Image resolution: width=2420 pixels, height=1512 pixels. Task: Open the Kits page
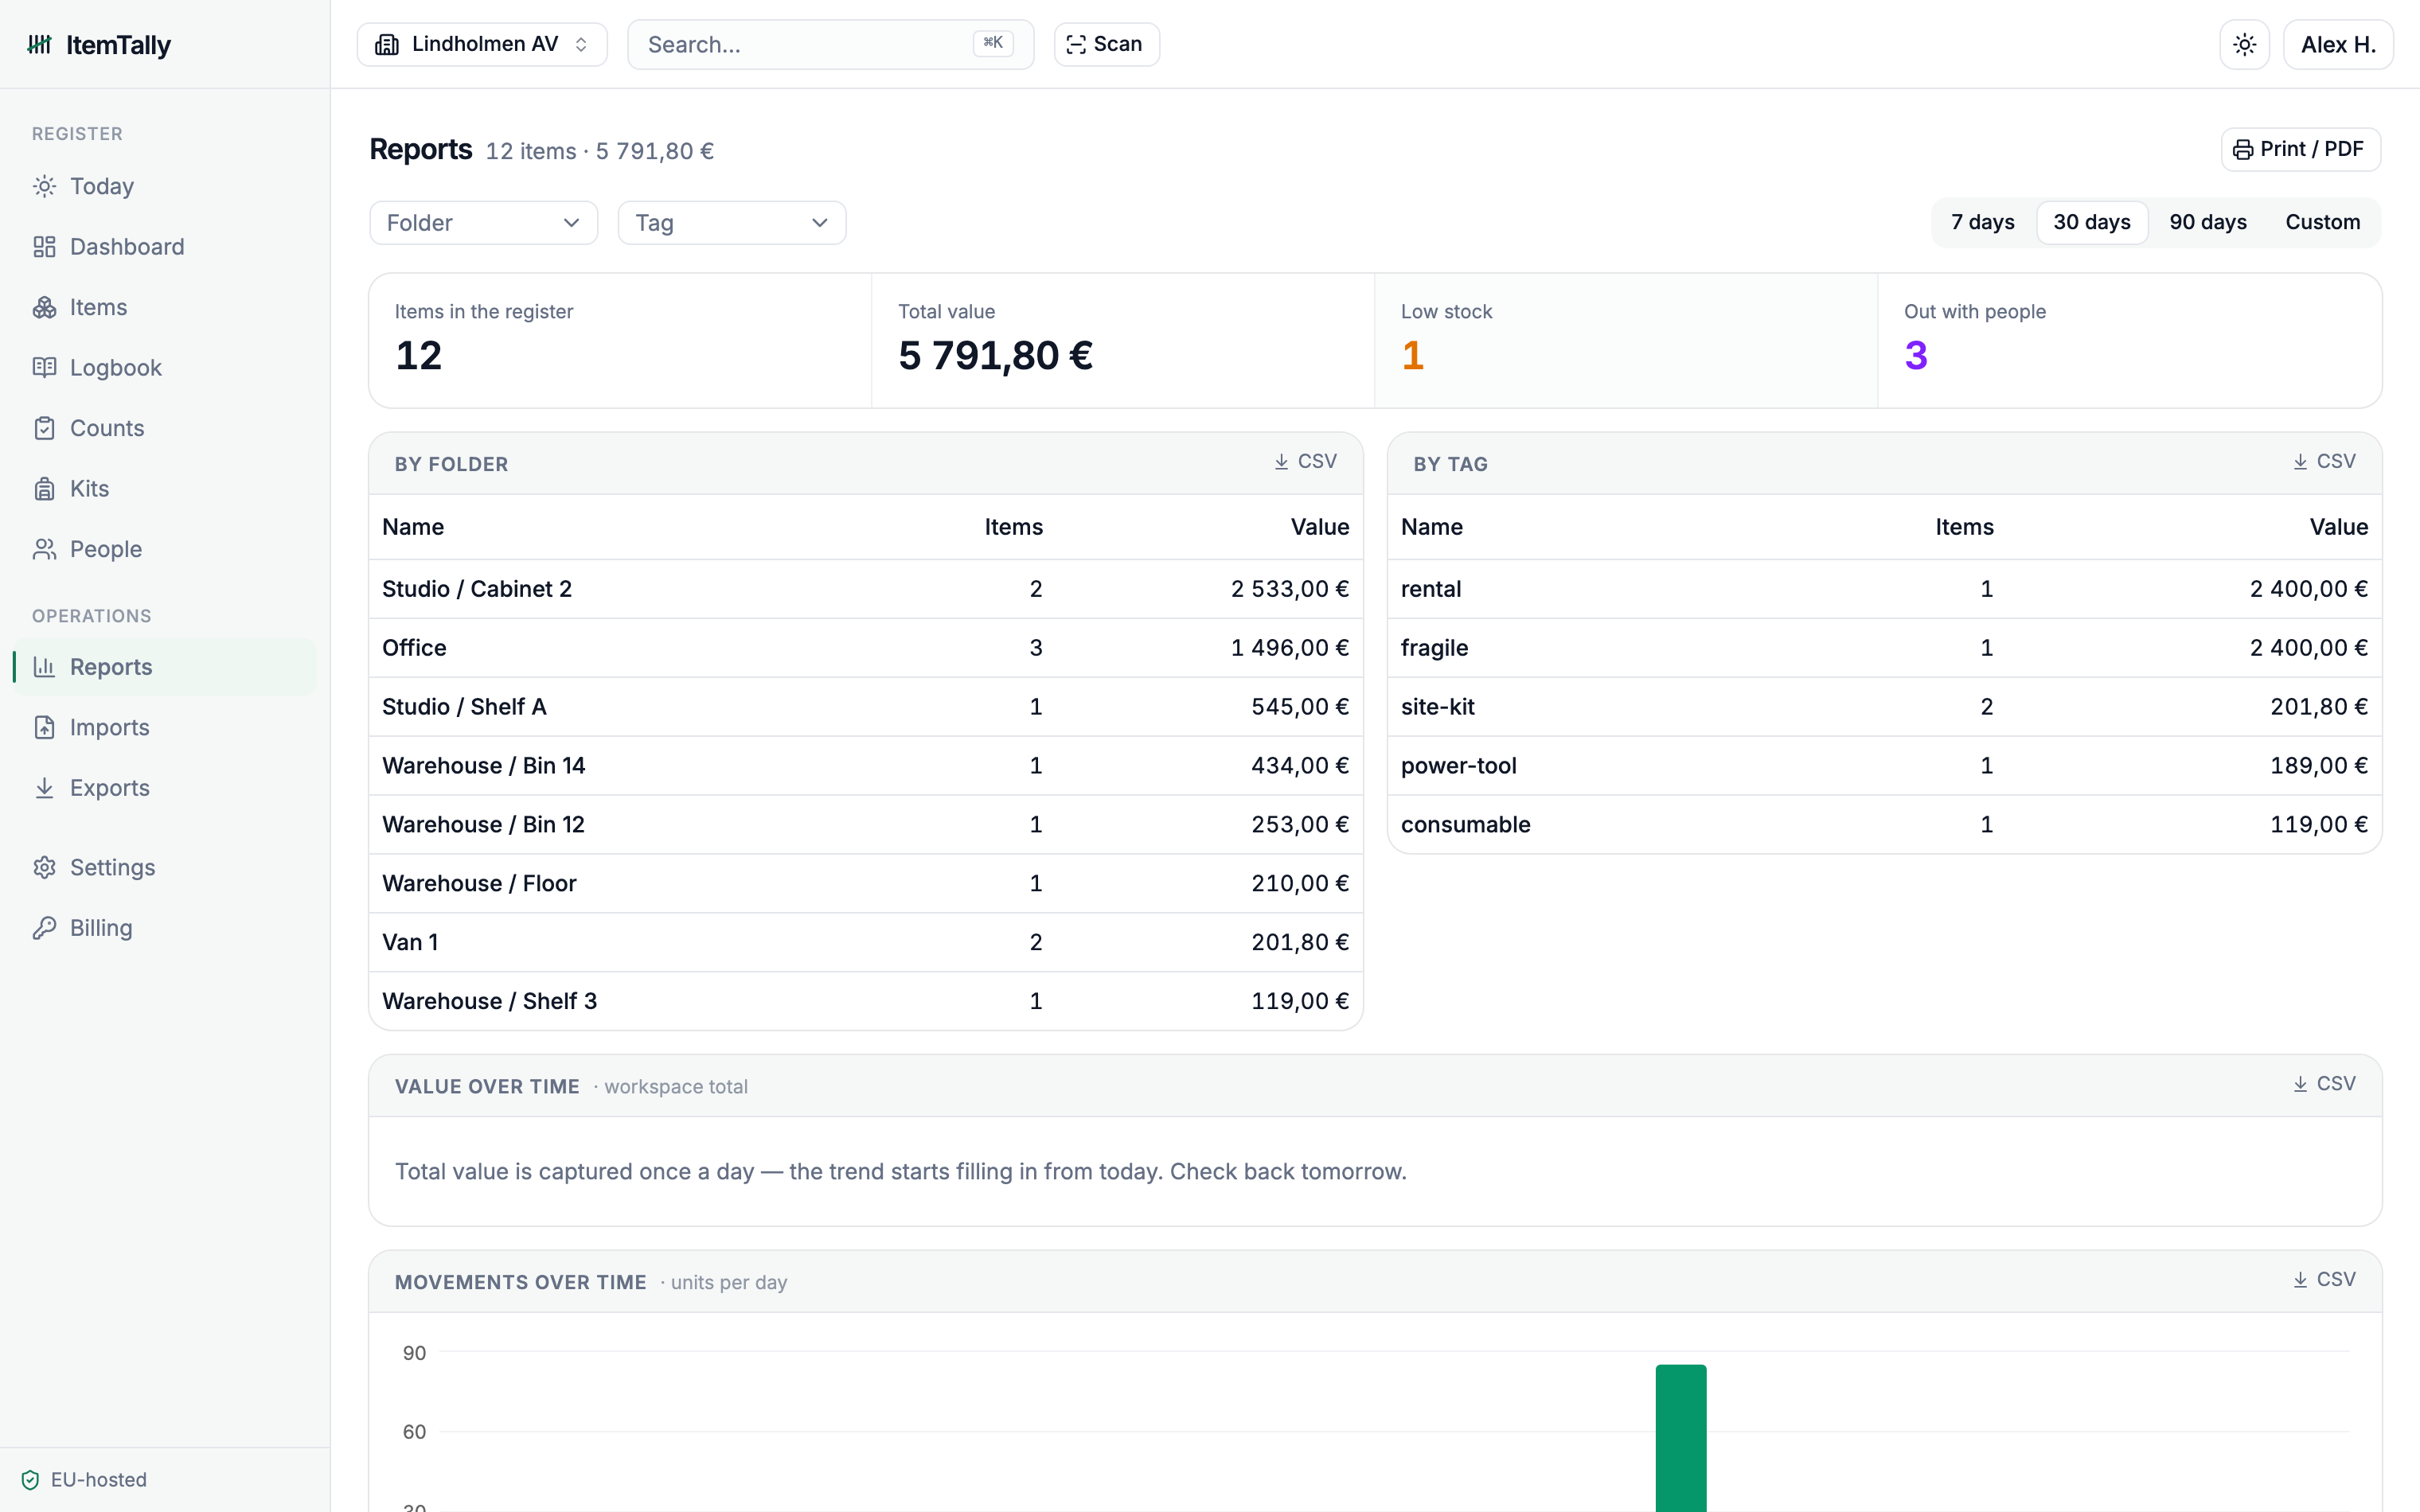tap(165, 489)
